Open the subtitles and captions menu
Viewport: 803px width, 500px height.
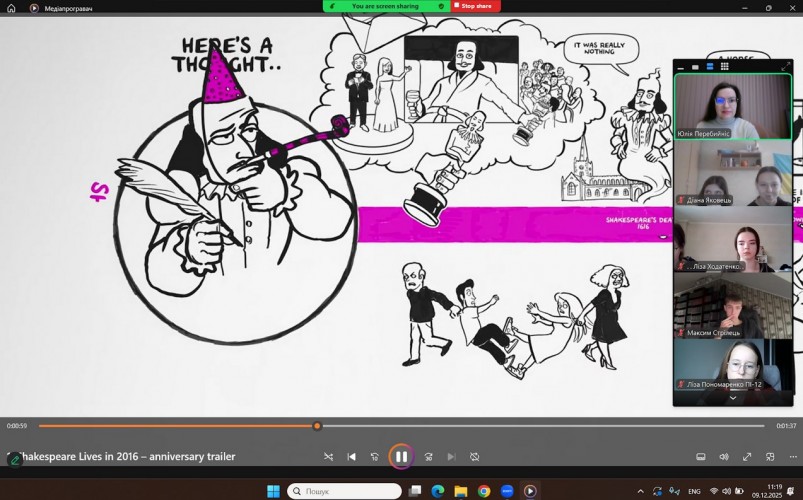(700, 457)
